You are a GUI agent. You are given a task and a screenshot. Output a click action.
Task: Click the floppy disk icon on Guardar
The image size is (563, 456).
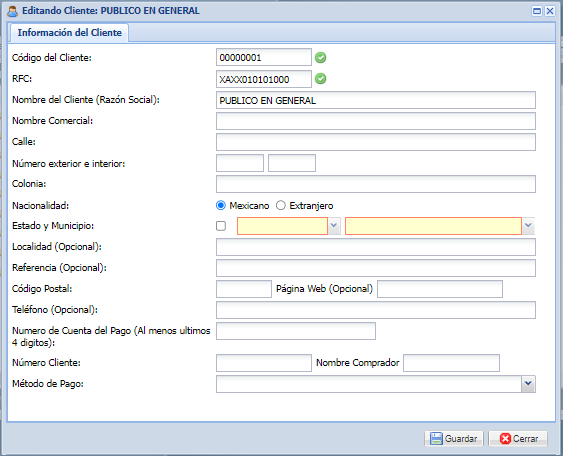(x=436, y=438)
